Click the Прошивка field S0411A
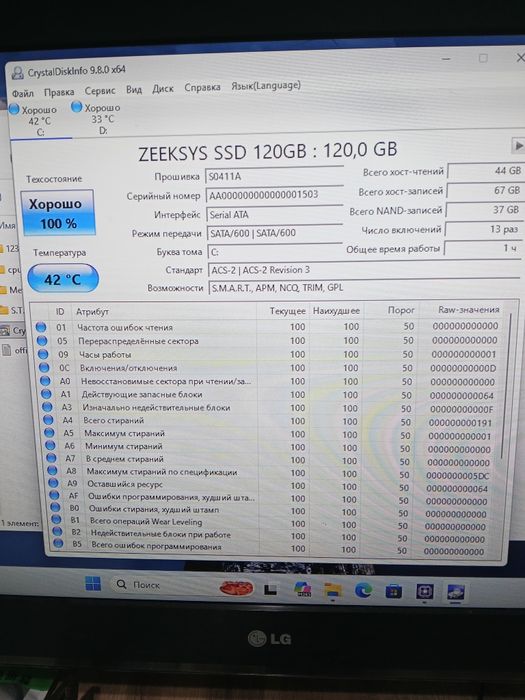The image size is (525, 700). (274, 176)
